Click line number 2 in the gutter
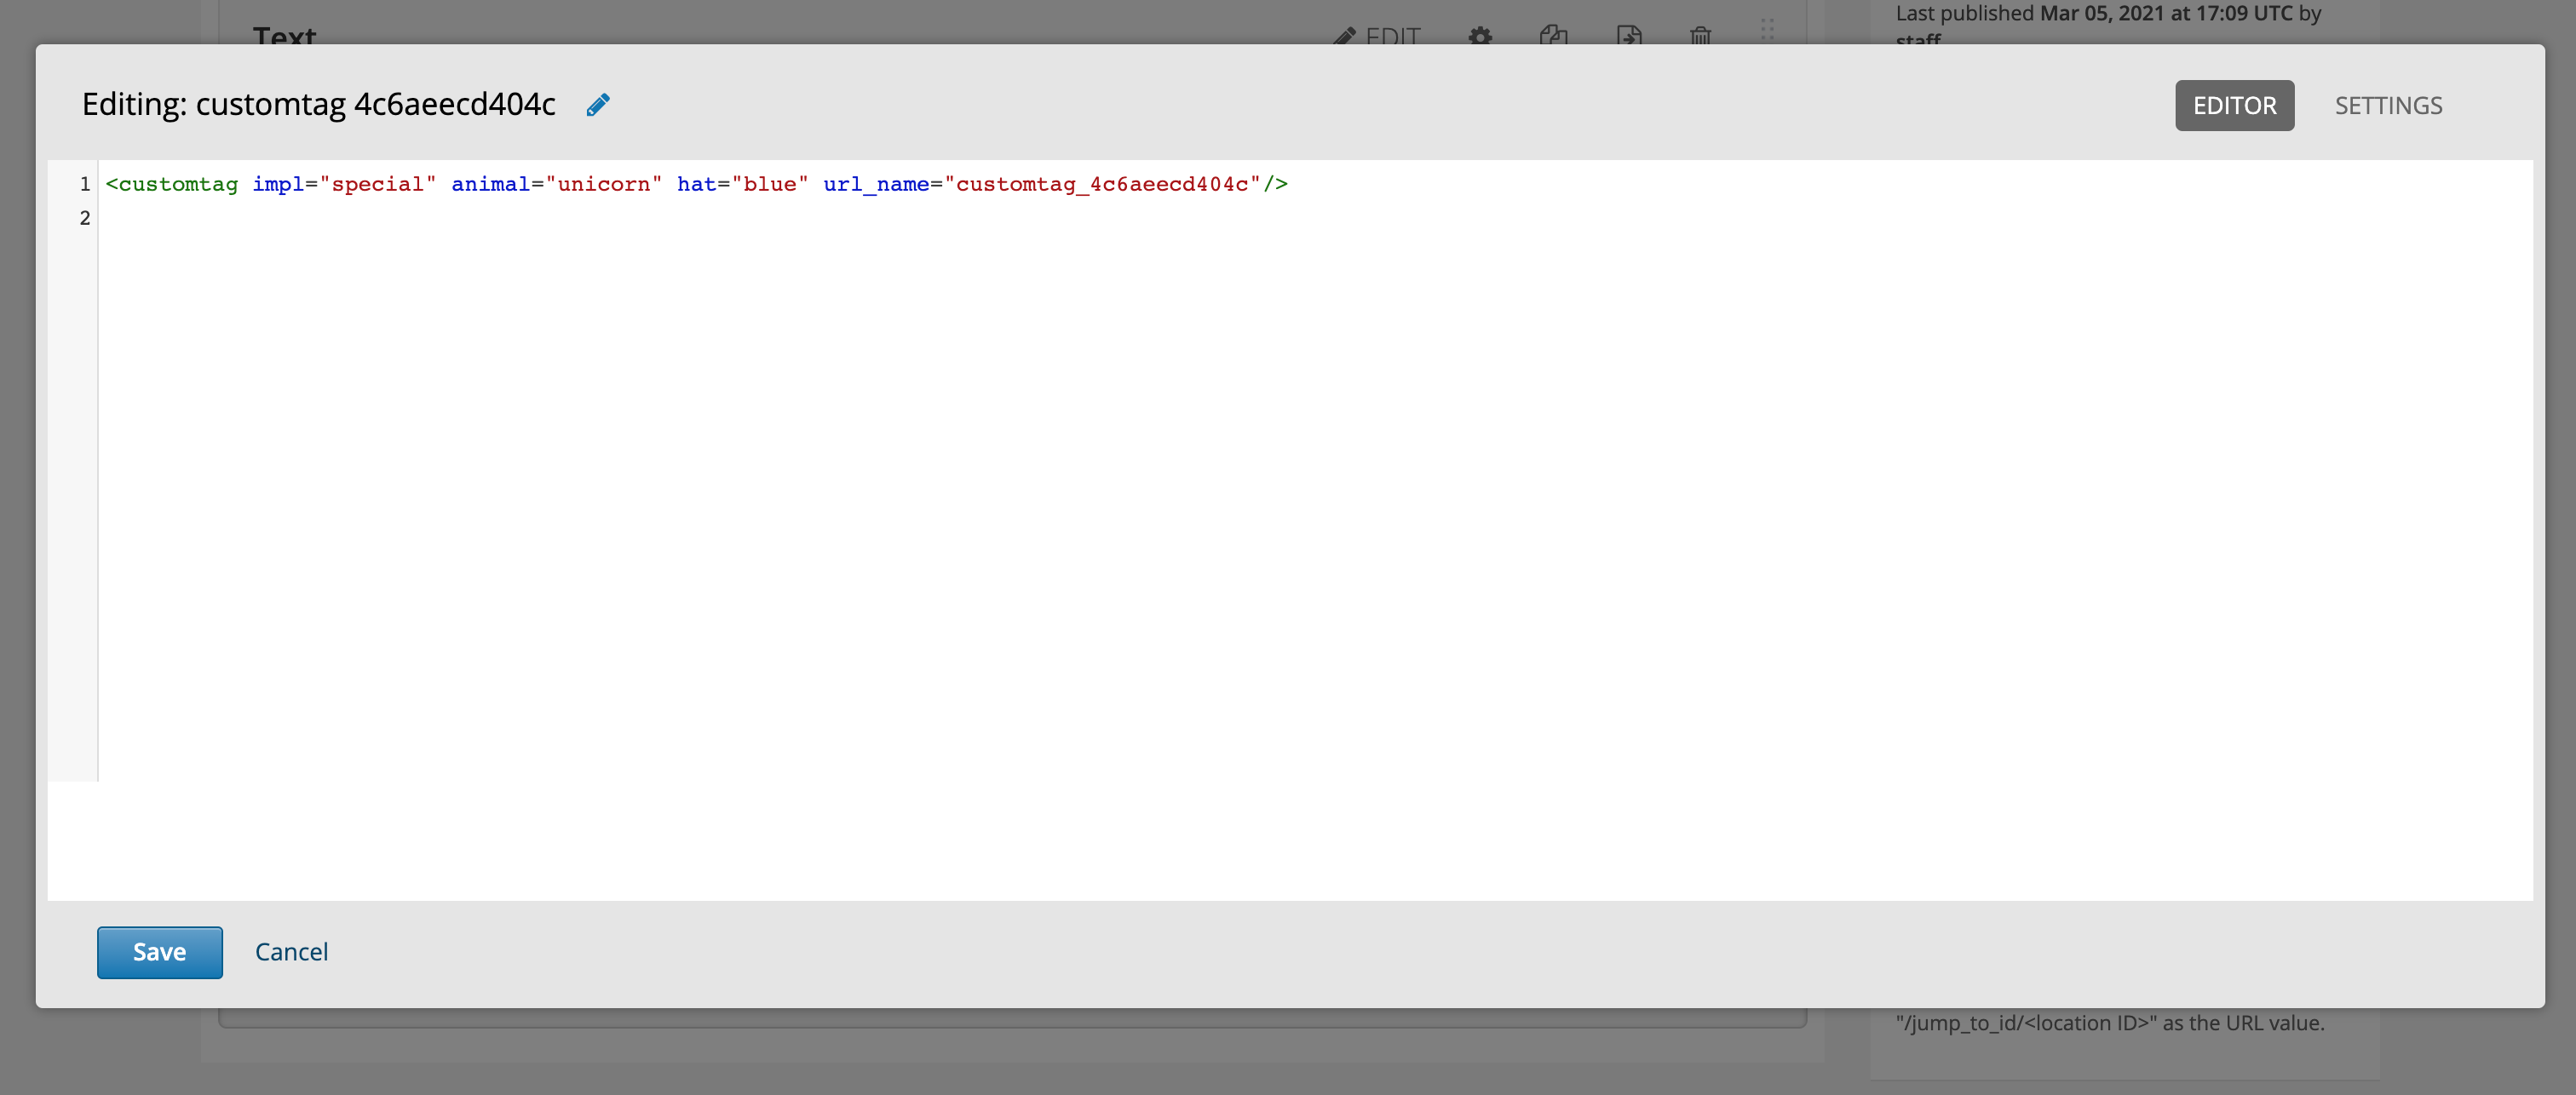Viewport: 2576px width, 1095px height. point(85,218)
